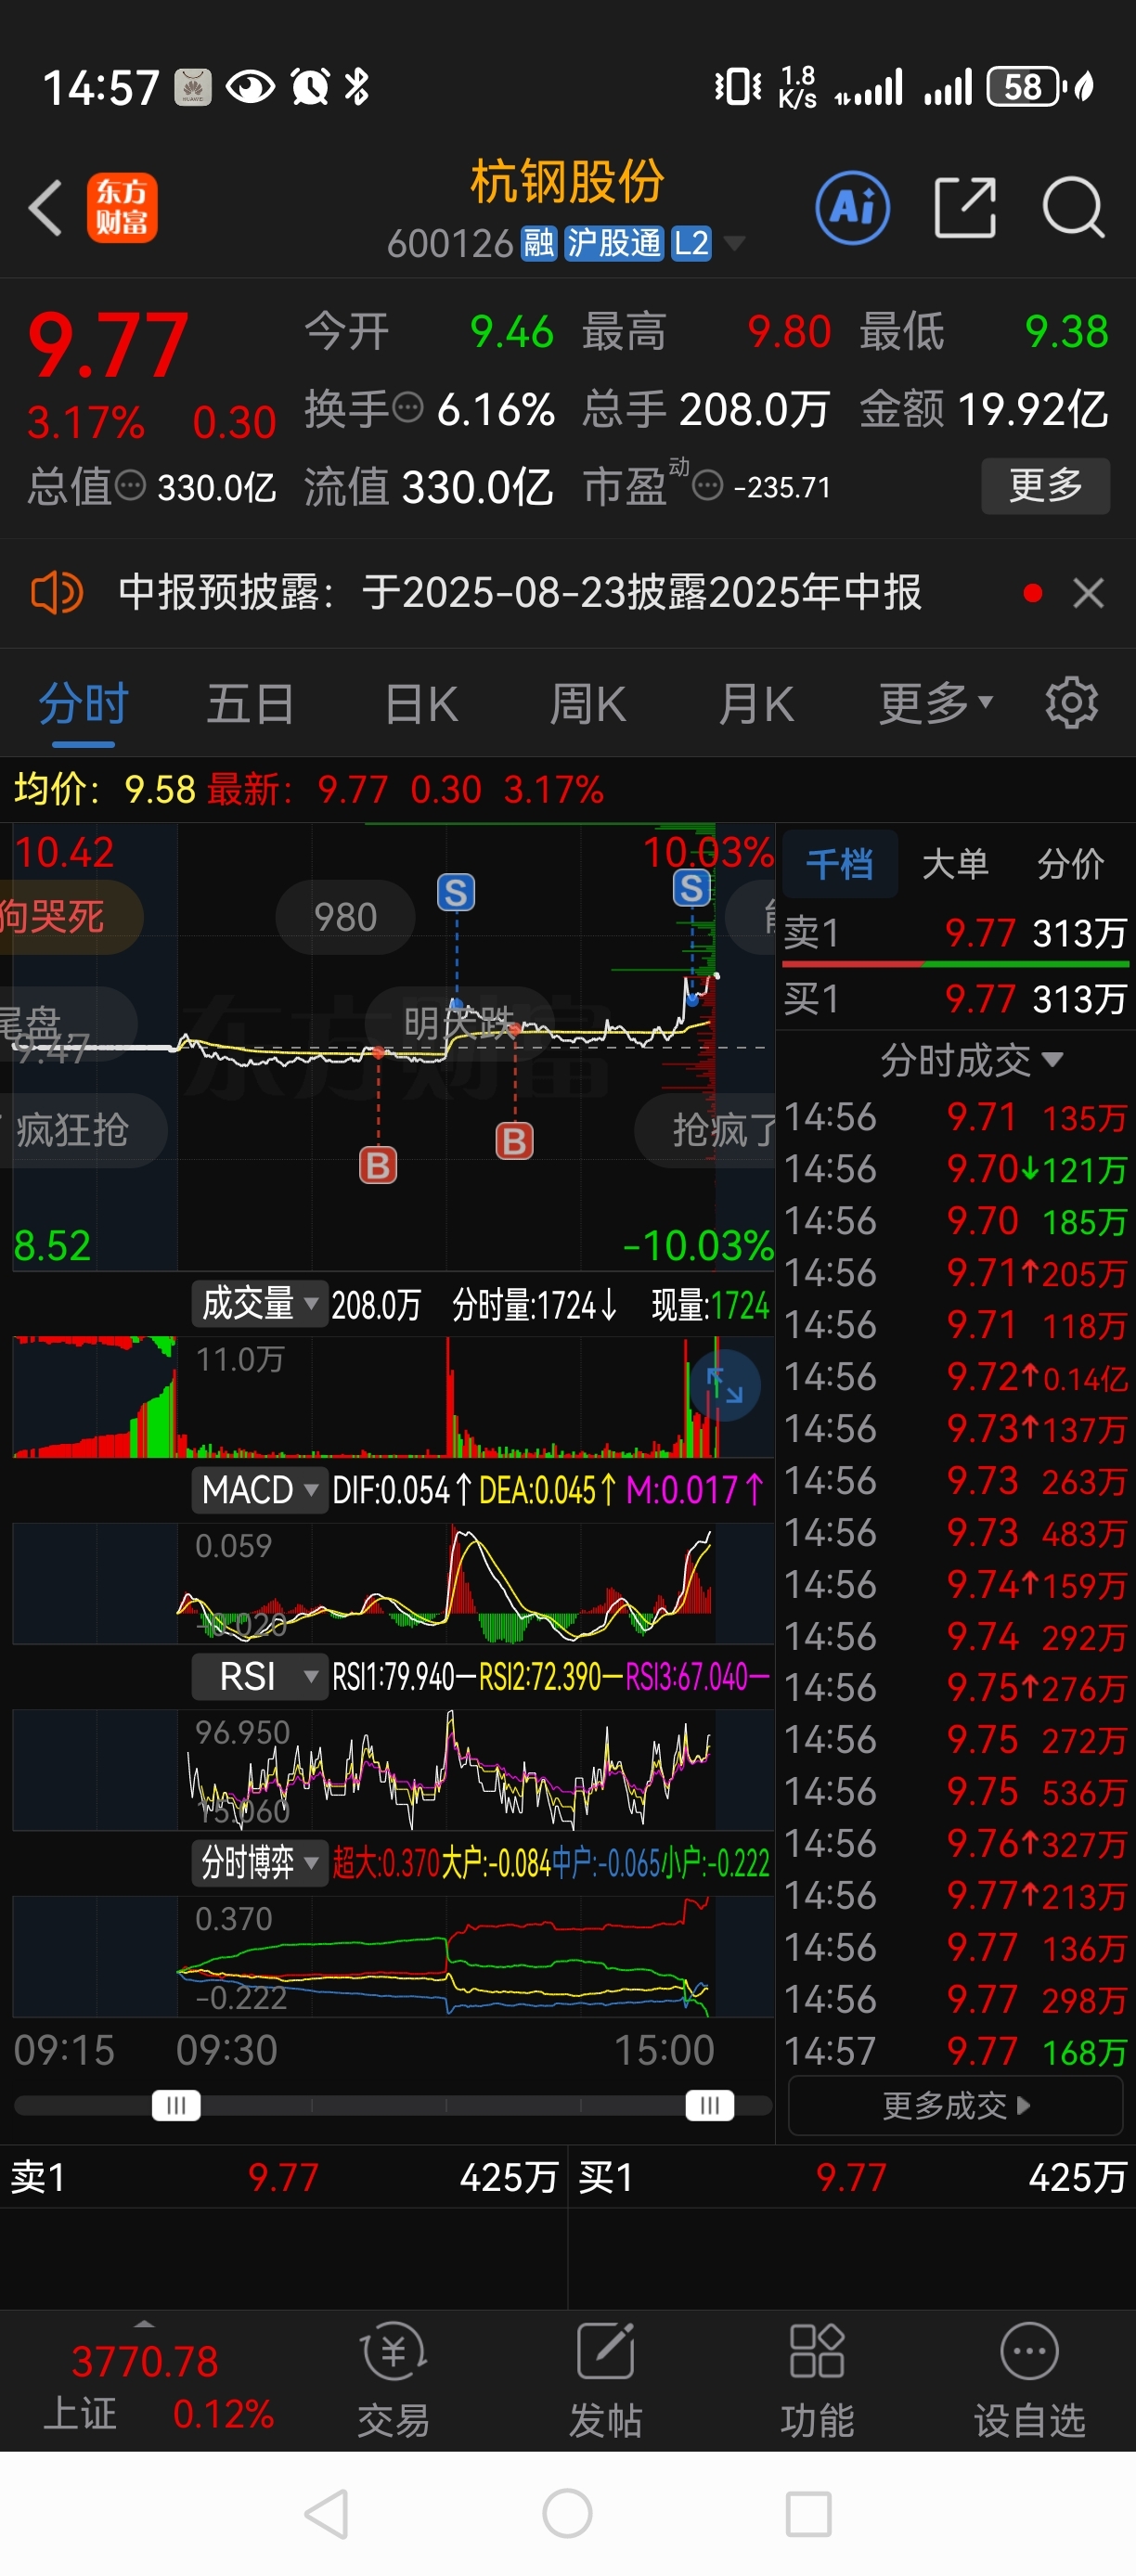
Task: Switch to 周K tab
Action: (588, 703)
